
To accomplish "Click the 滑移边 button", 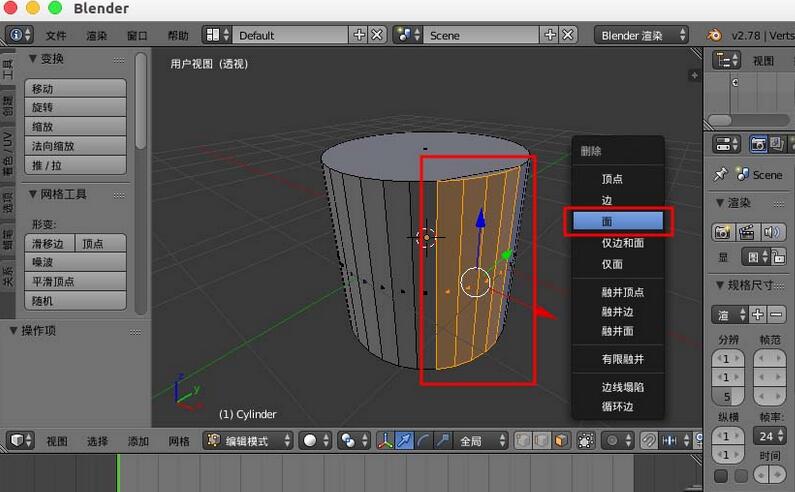I will [49, 243].
